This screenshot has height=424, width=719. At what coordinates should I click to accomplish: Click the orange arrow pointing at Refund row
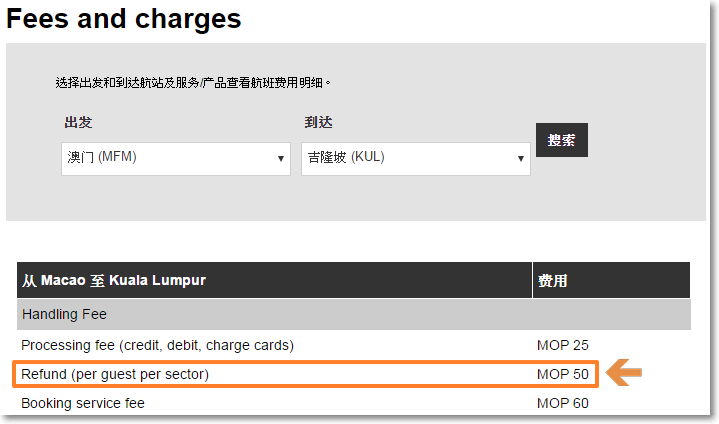tap(624, 372)
